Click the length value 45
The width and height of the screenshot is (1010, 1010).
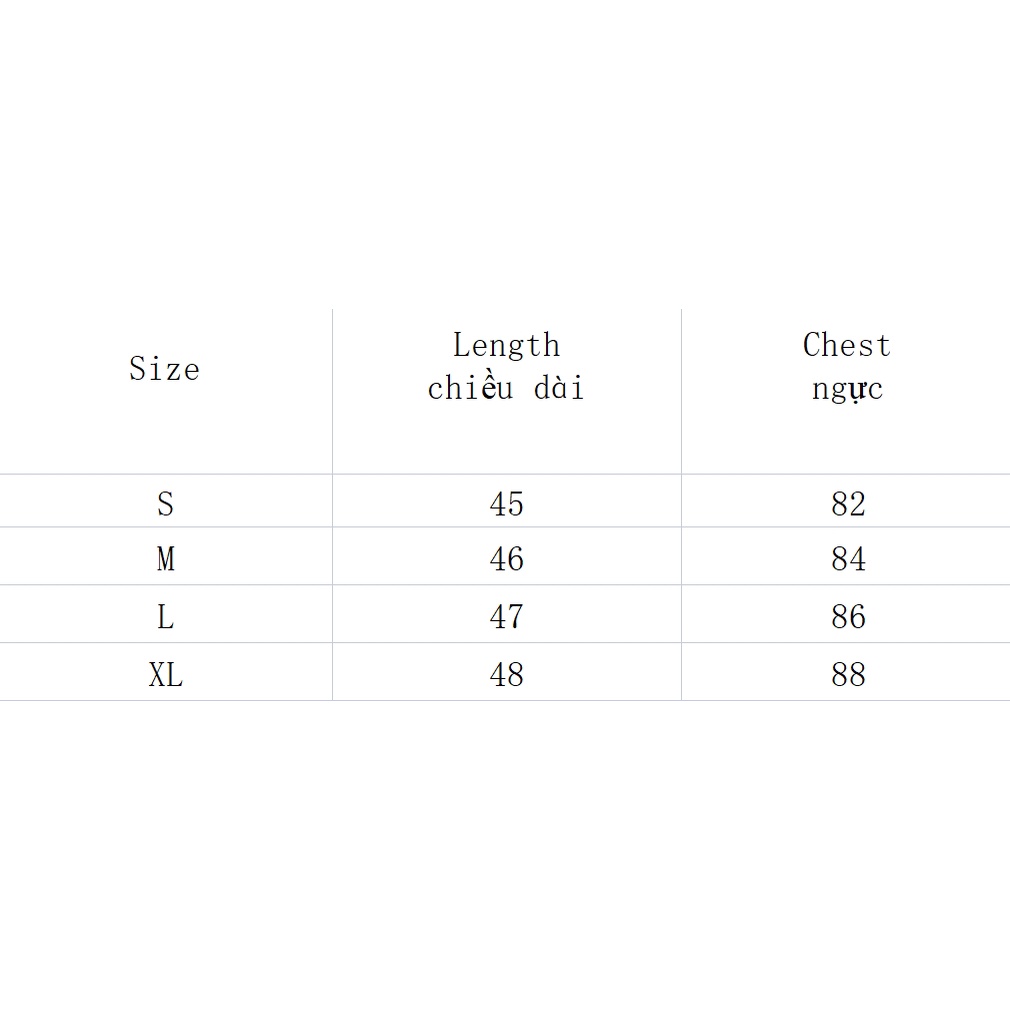(506, 503)
